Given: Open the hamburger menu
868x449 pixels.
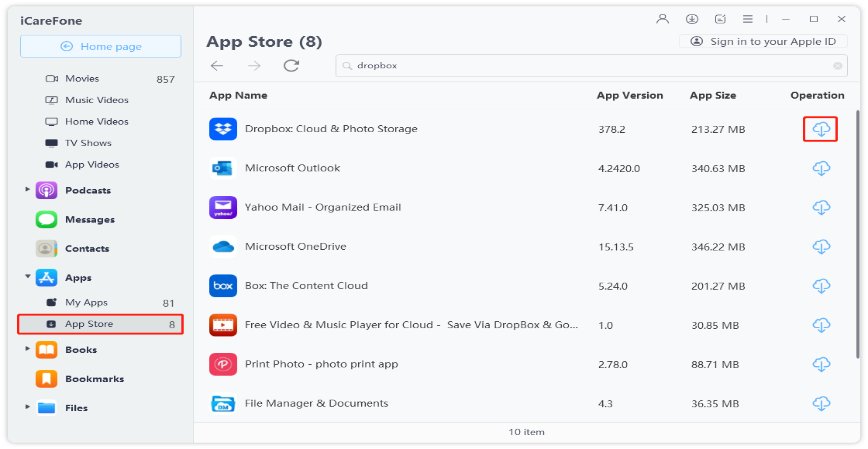Looking at the screenshot, I should (x=748, y=19).
